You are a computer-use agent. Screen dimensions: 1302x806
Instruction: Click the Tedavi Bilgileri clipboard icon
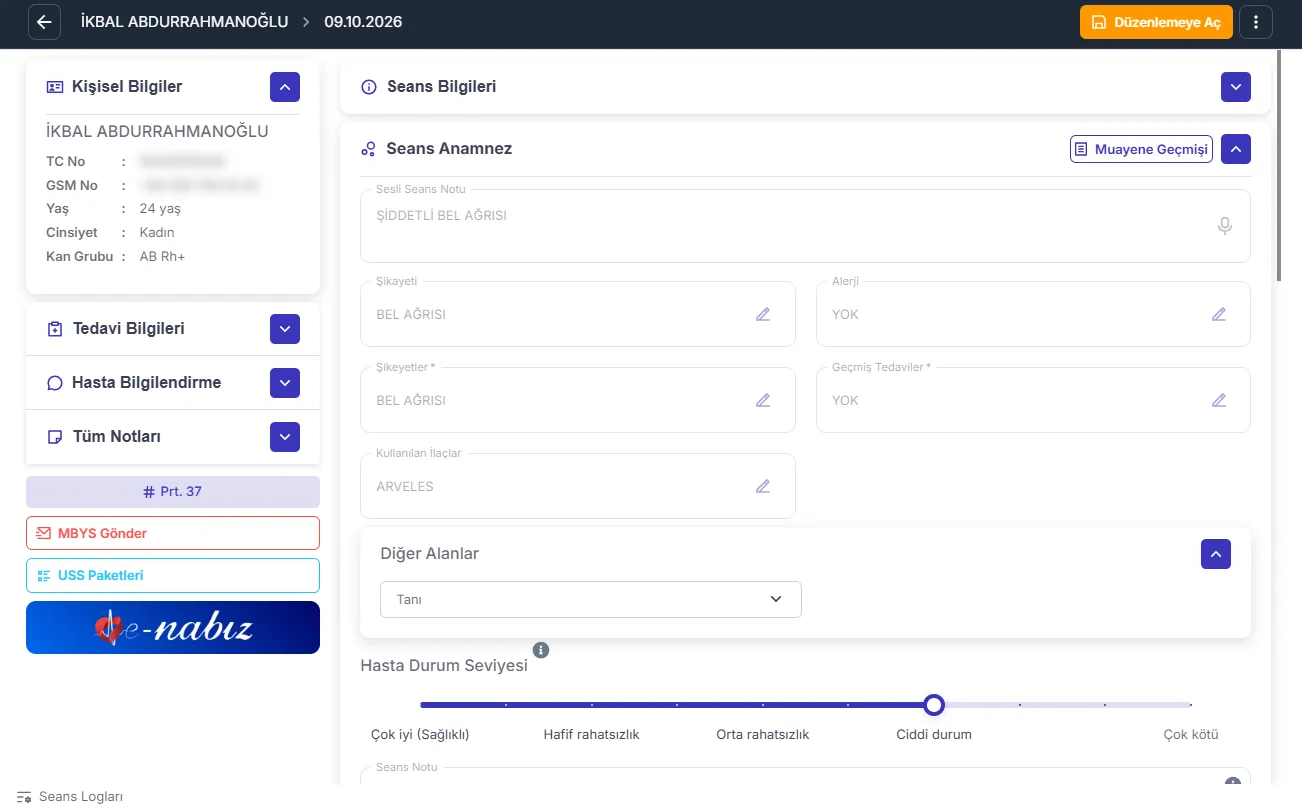click(55, 329)
